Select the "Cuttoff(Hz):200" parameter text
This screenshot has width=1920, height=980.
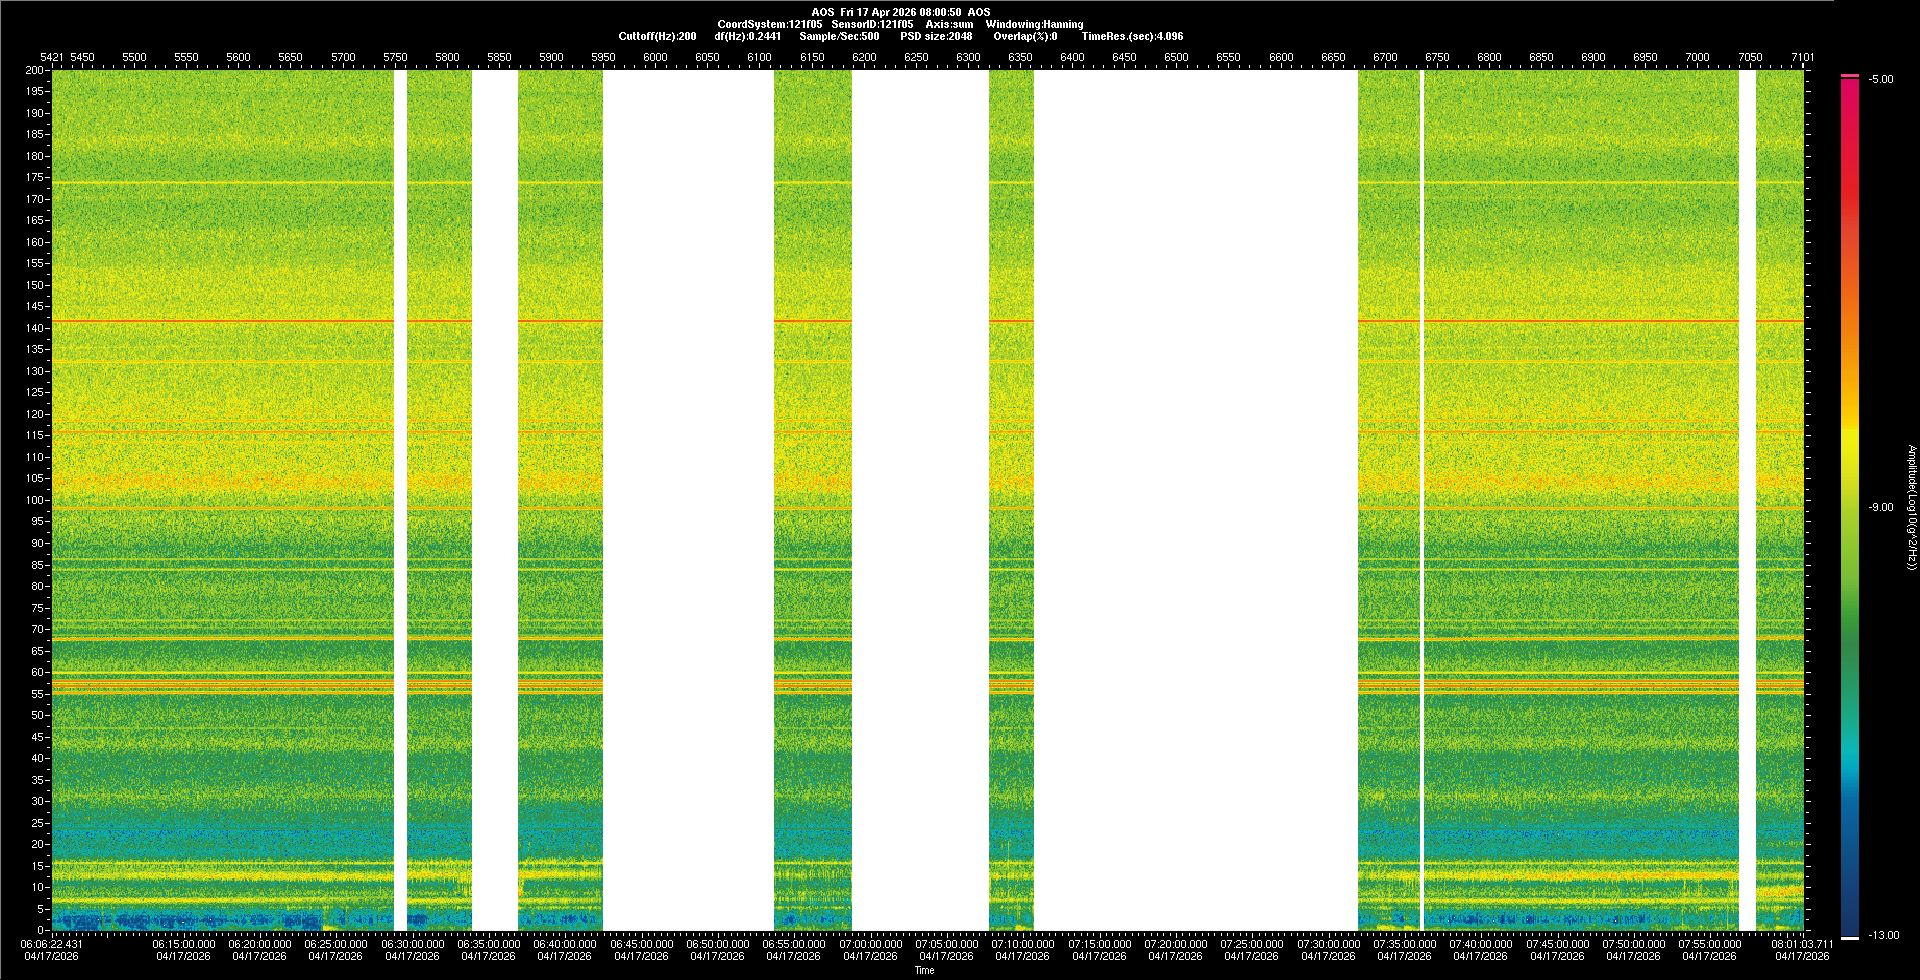(657, 36)
